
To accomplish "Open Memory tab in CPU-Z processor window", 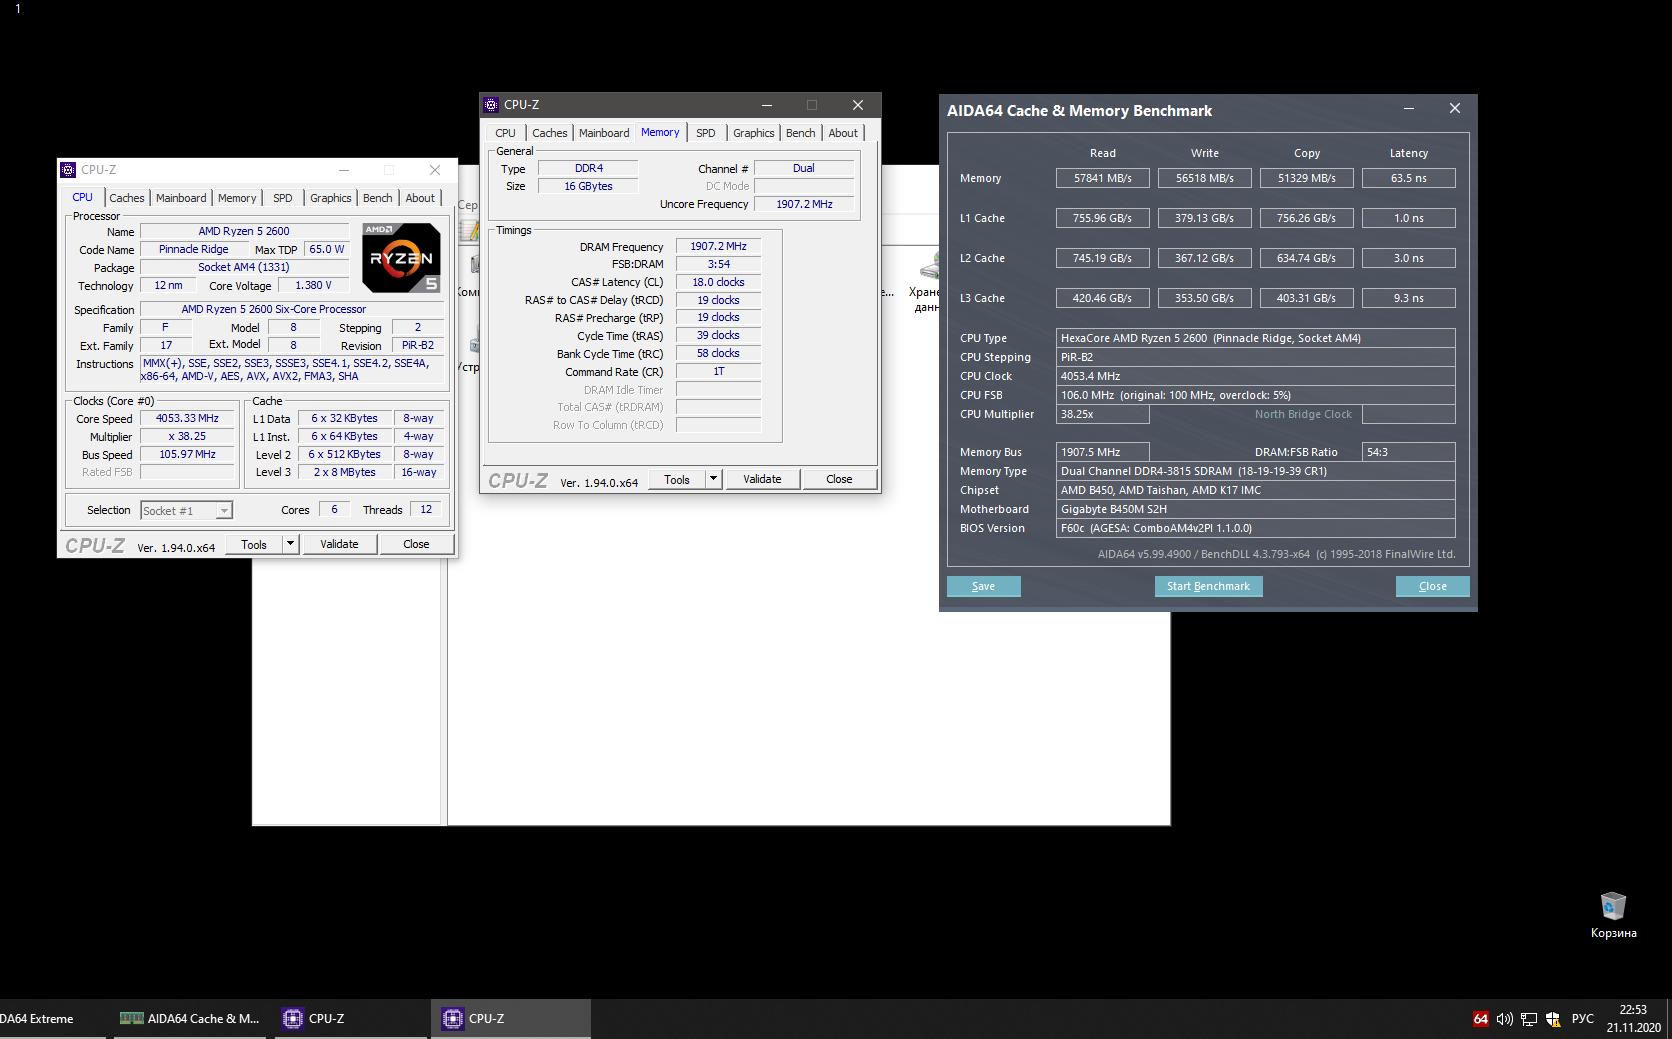I will (237, 198).
